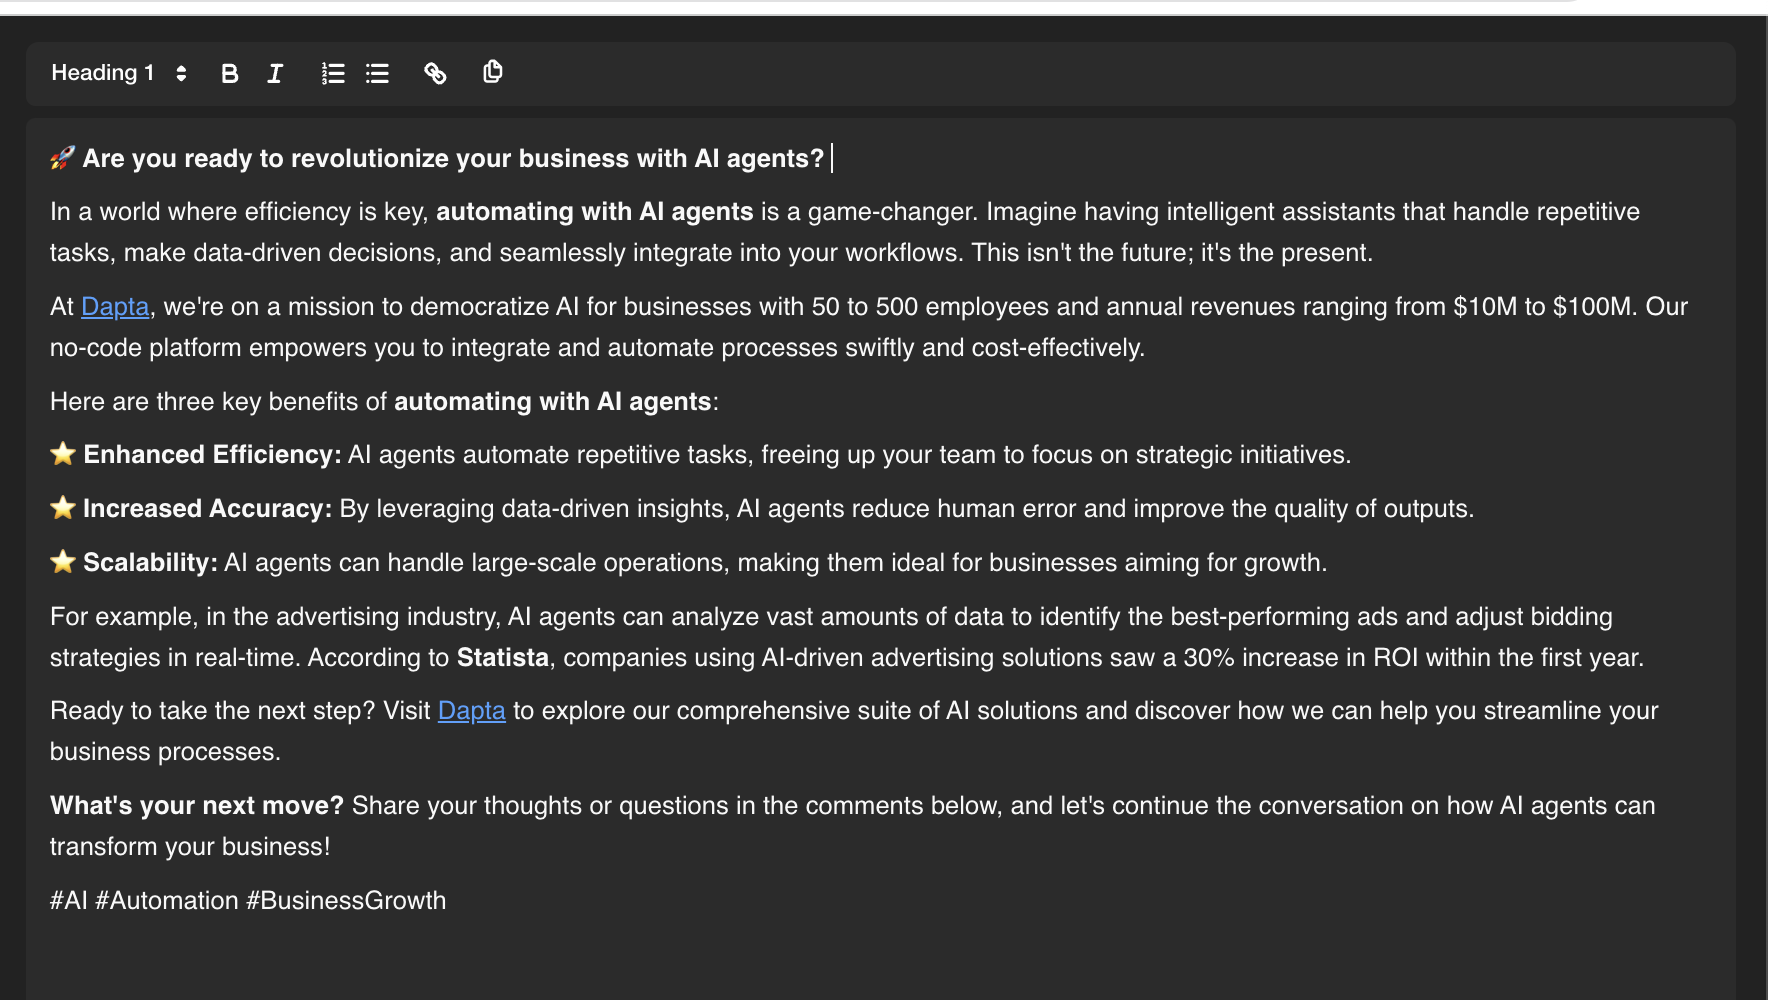Click the bold "What's your next move?" text

tap(197, 806)
